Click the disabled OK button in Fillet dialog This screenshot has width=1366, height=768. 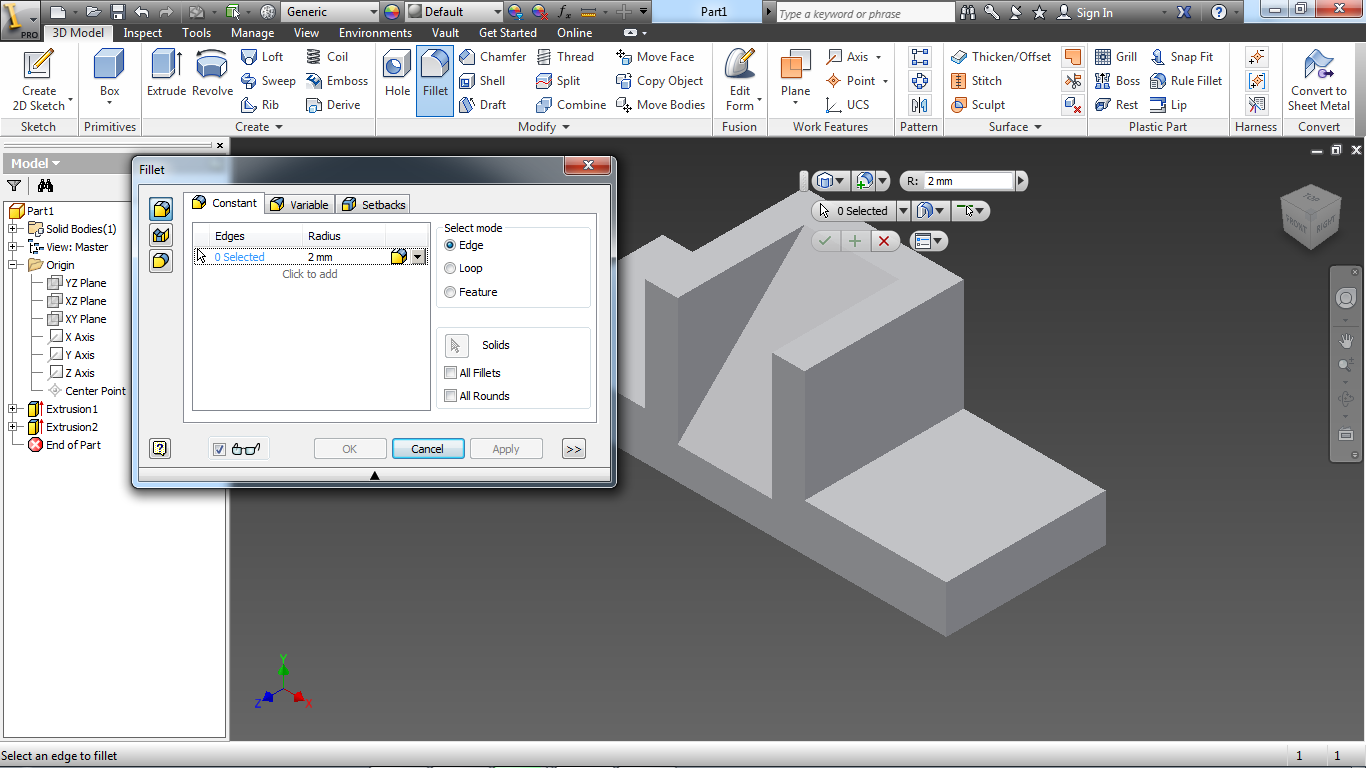pos(350,449)
